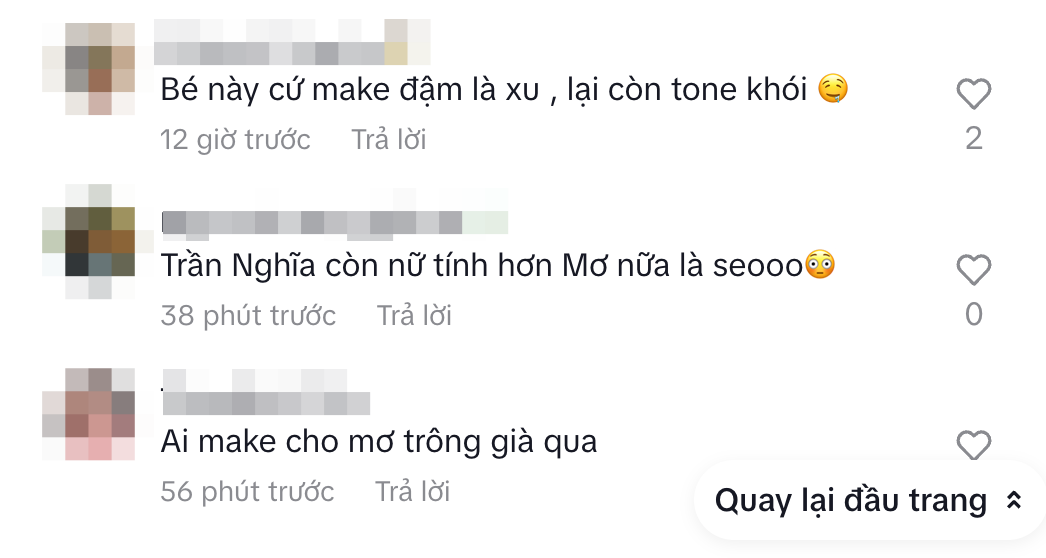Click the double-chevron up arrow icon
The height and width of the screenshot is (558, 1046).
tap(1014, 501)
